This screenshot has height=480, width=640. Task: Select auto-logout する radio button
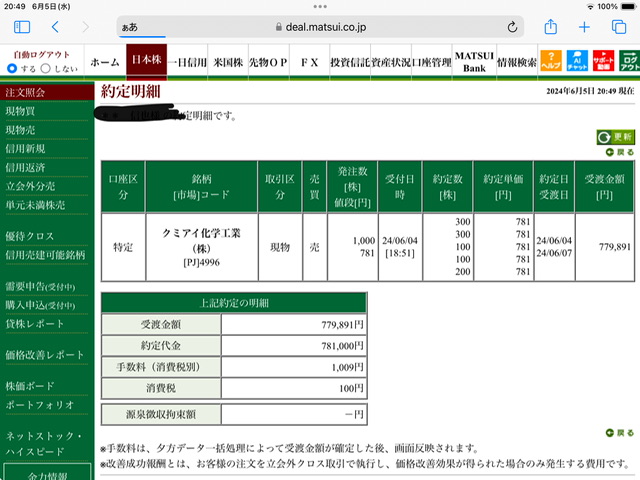tap(12, 68)
